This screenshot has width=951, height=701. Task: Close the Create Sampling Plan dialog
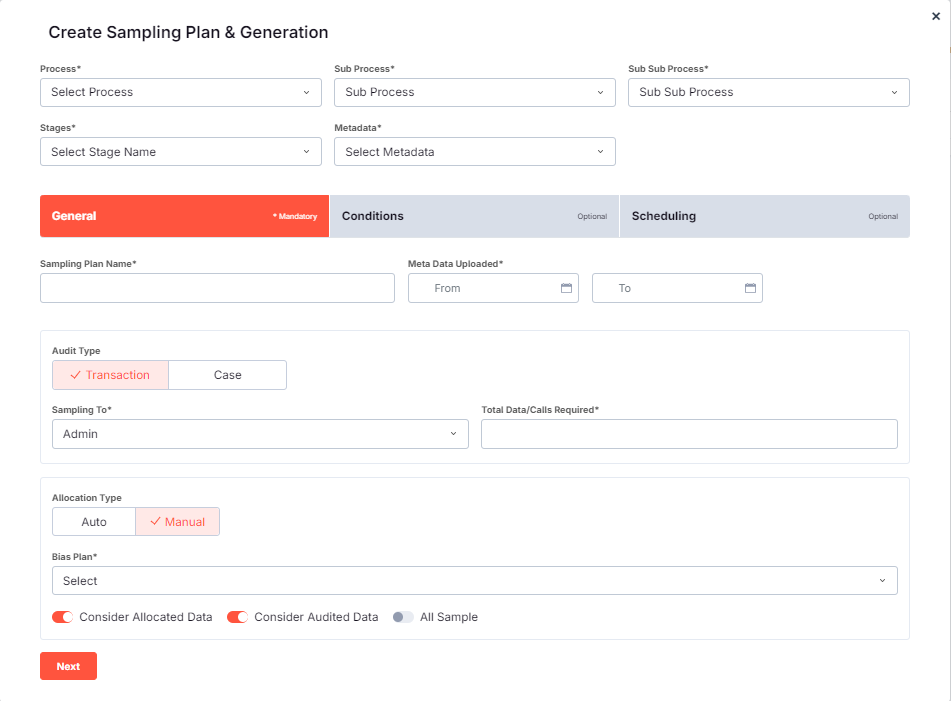936,15
